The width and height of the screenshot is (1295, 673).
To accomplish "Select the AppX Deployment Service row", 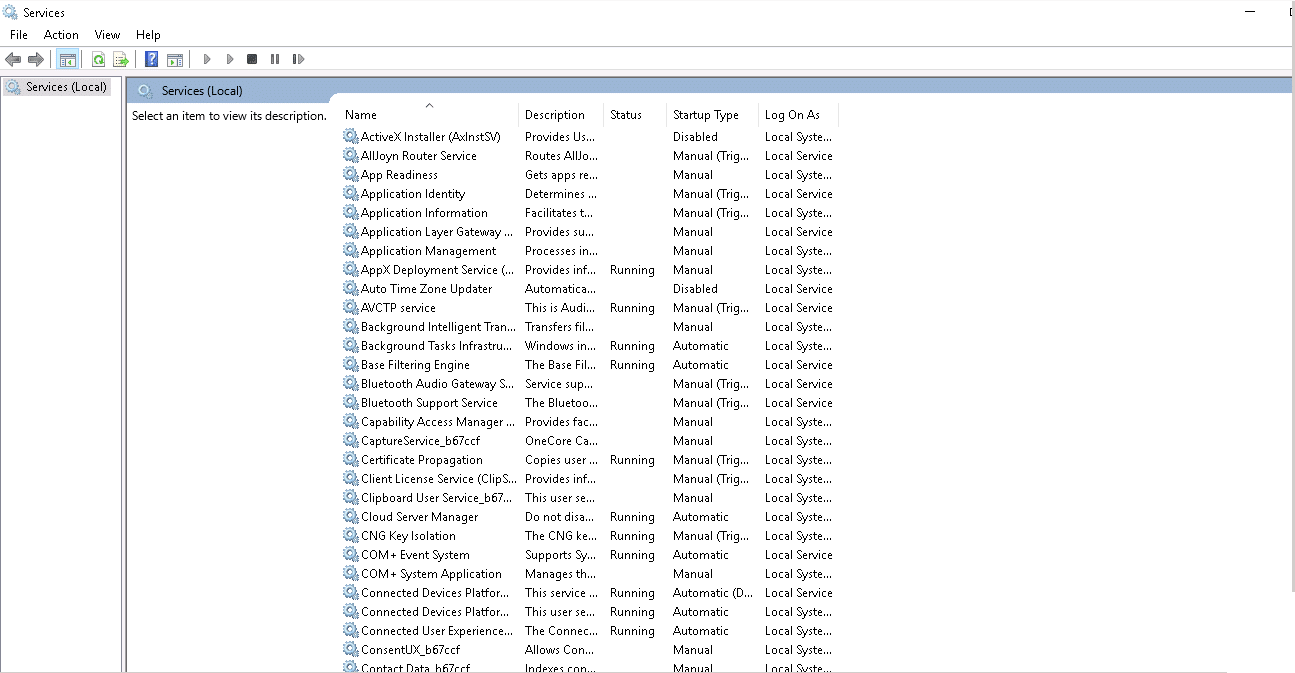I will coord(588,269).
